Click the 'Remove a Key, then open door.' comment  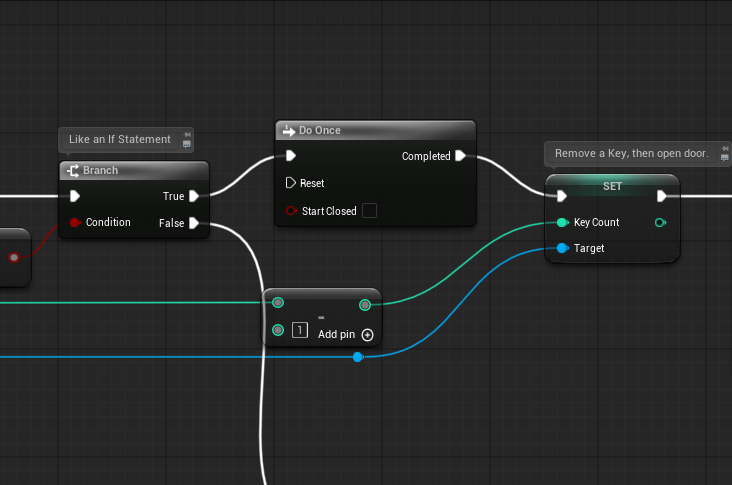[x=631, y=153]
